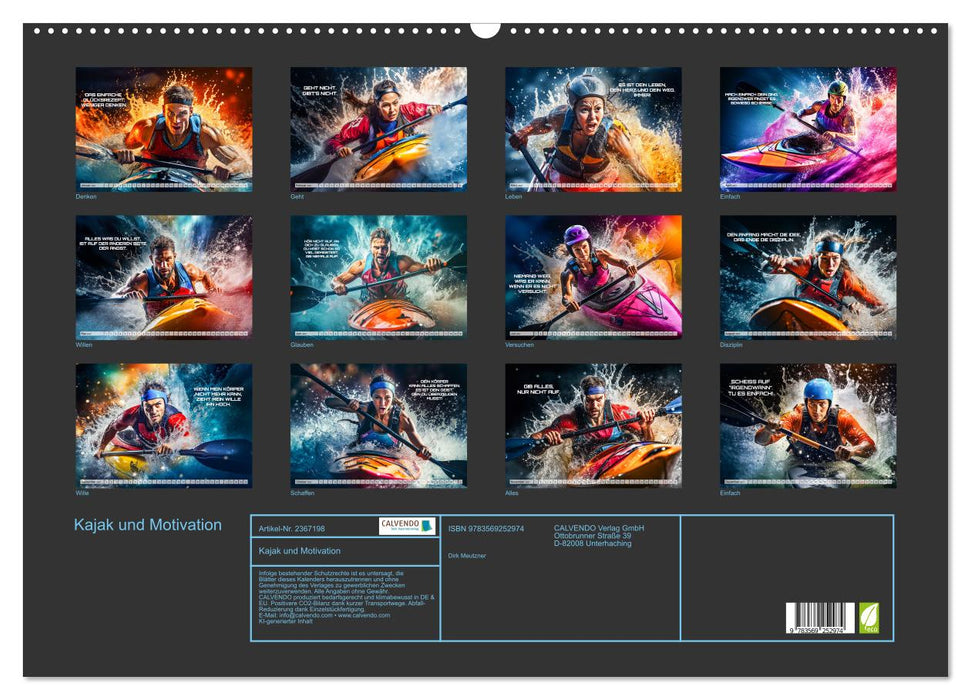Click 'Einfach' caption under pink kayak image
The image size is (971, 700).
coord(730,196)
